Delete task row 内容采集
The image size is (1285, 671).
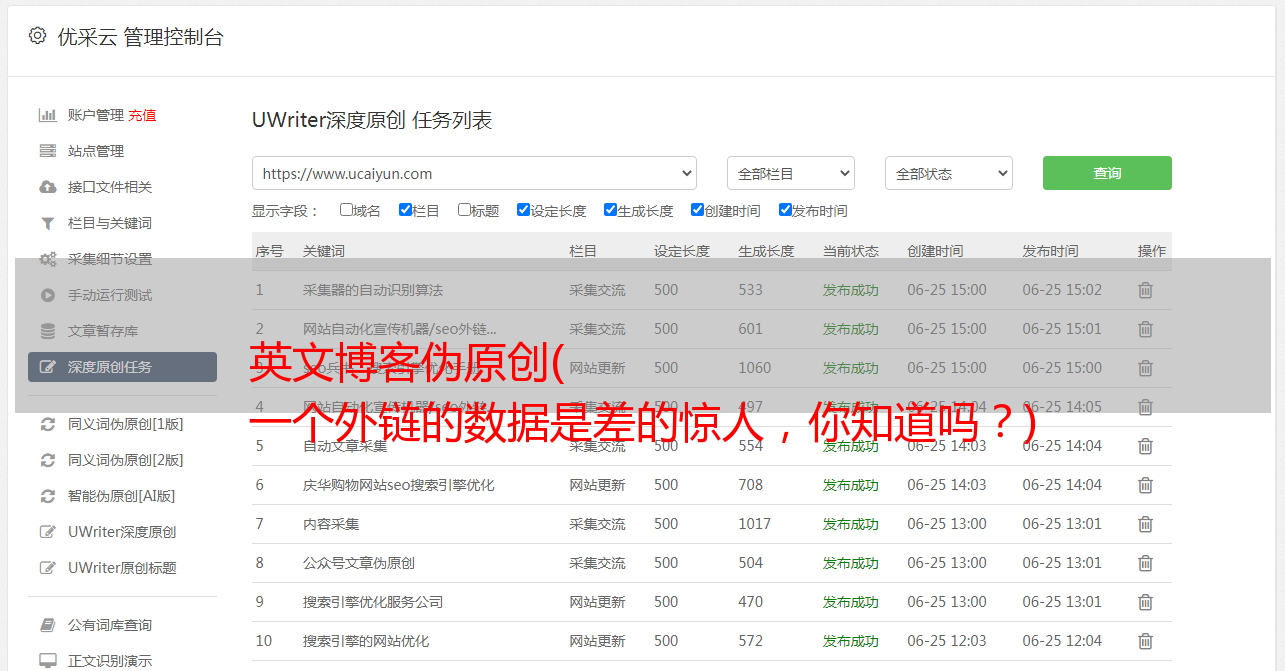click(x=1145, y=524)
